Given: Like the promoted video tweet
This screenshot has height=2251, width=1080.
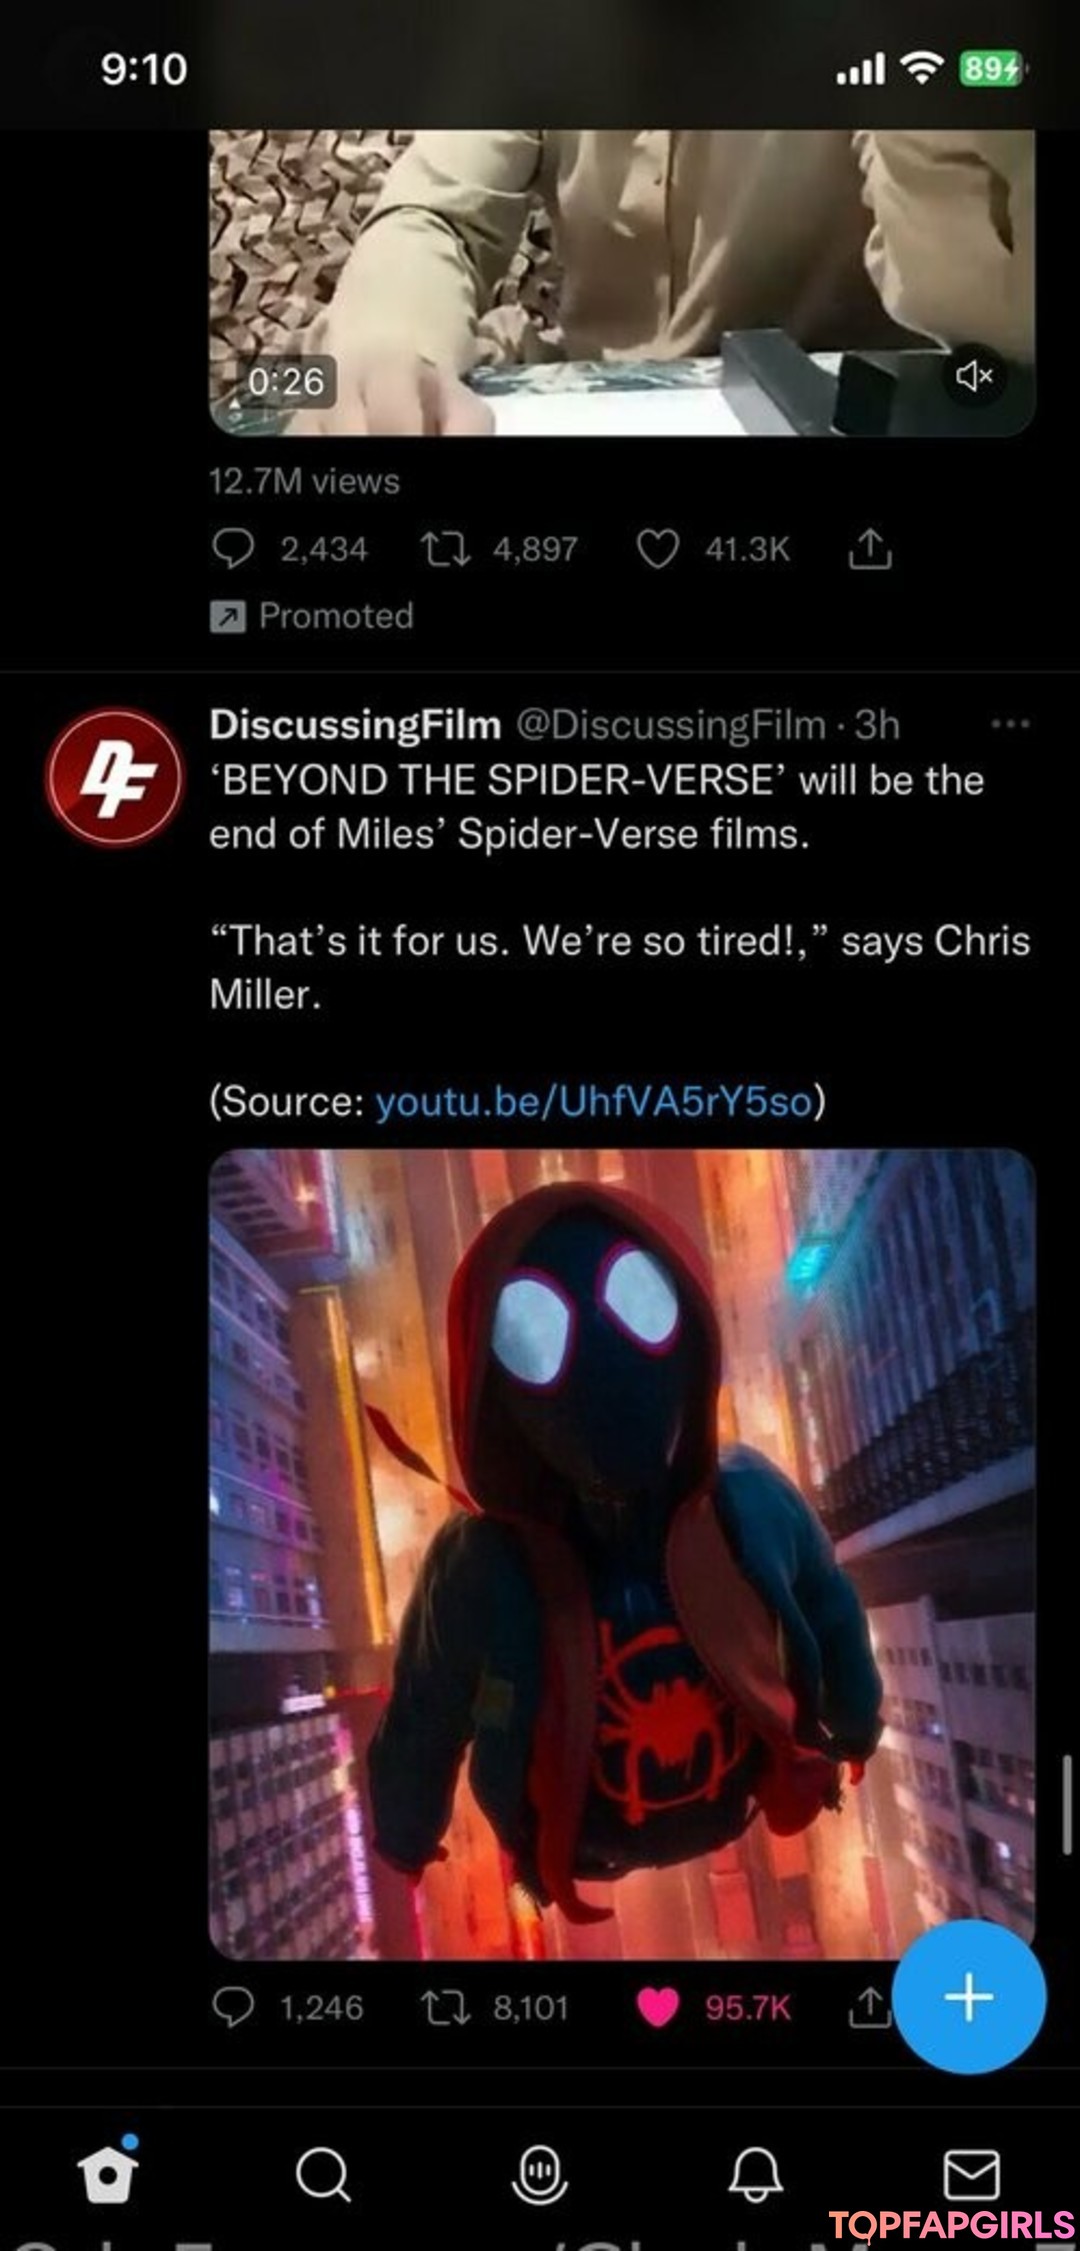Looking at the screenshot, I should tap(657, 549).
